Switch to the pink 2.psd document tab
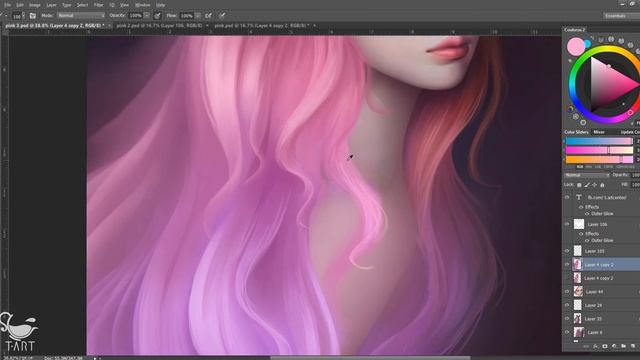Viewport: 640px width, 360px height. (159, 25)
